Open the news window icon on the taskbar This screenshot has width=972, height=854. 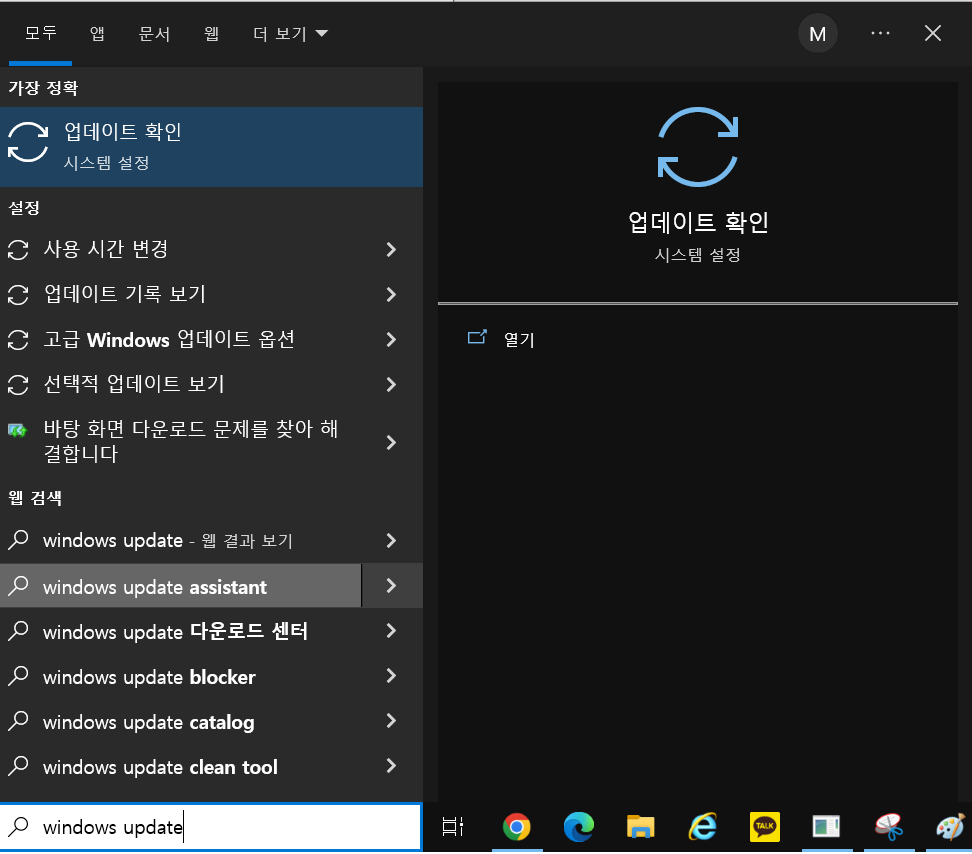(826, 827)
